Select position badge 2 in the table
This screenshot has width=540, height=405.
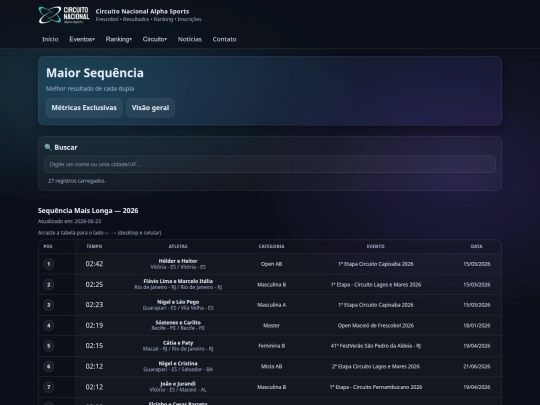49,284
